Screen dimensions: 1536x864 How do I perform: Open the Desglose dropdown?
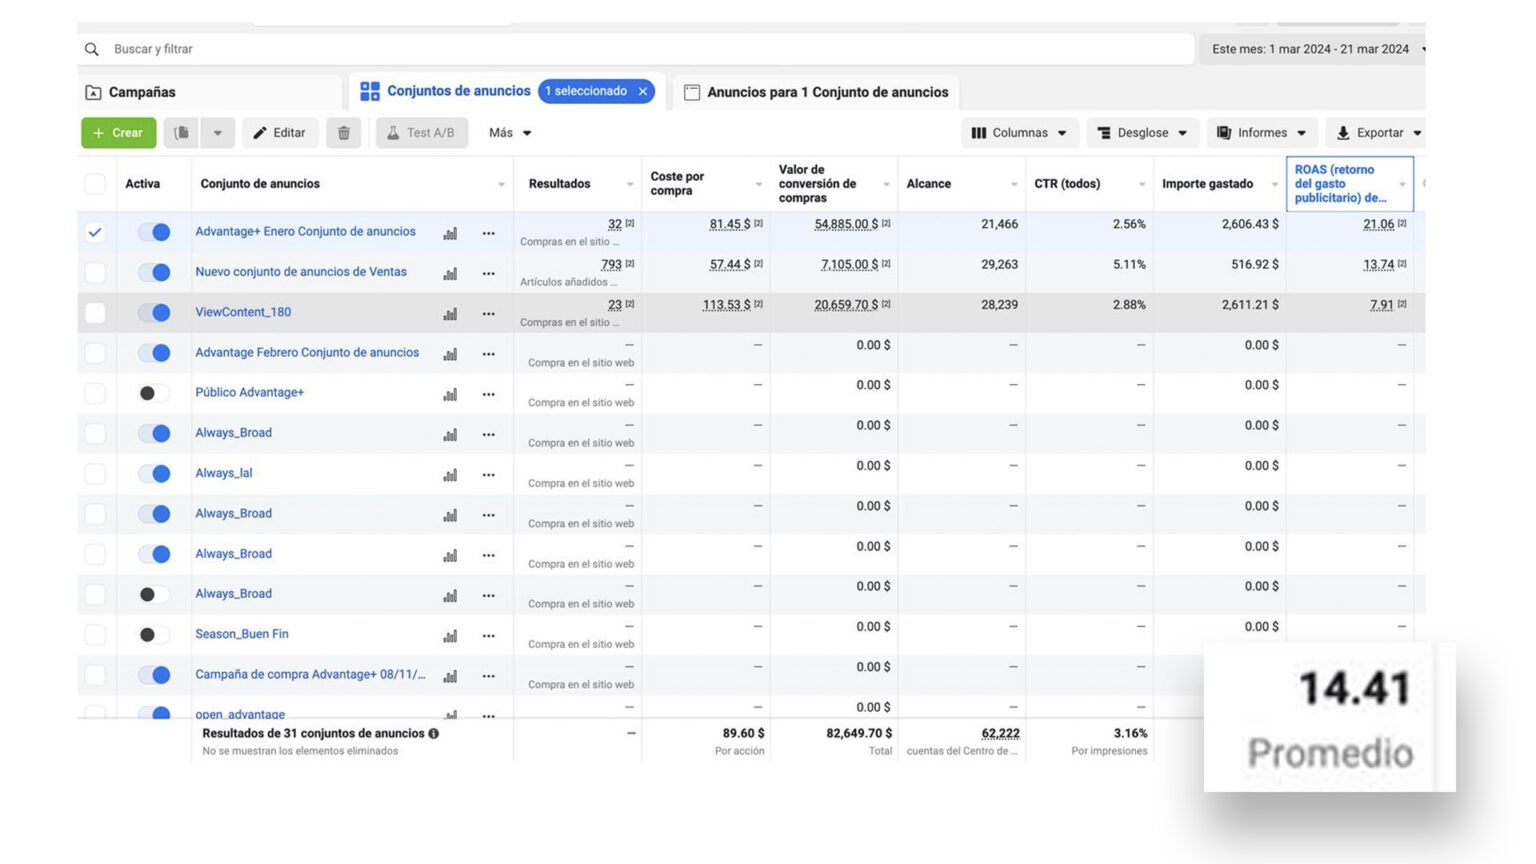1142,132
